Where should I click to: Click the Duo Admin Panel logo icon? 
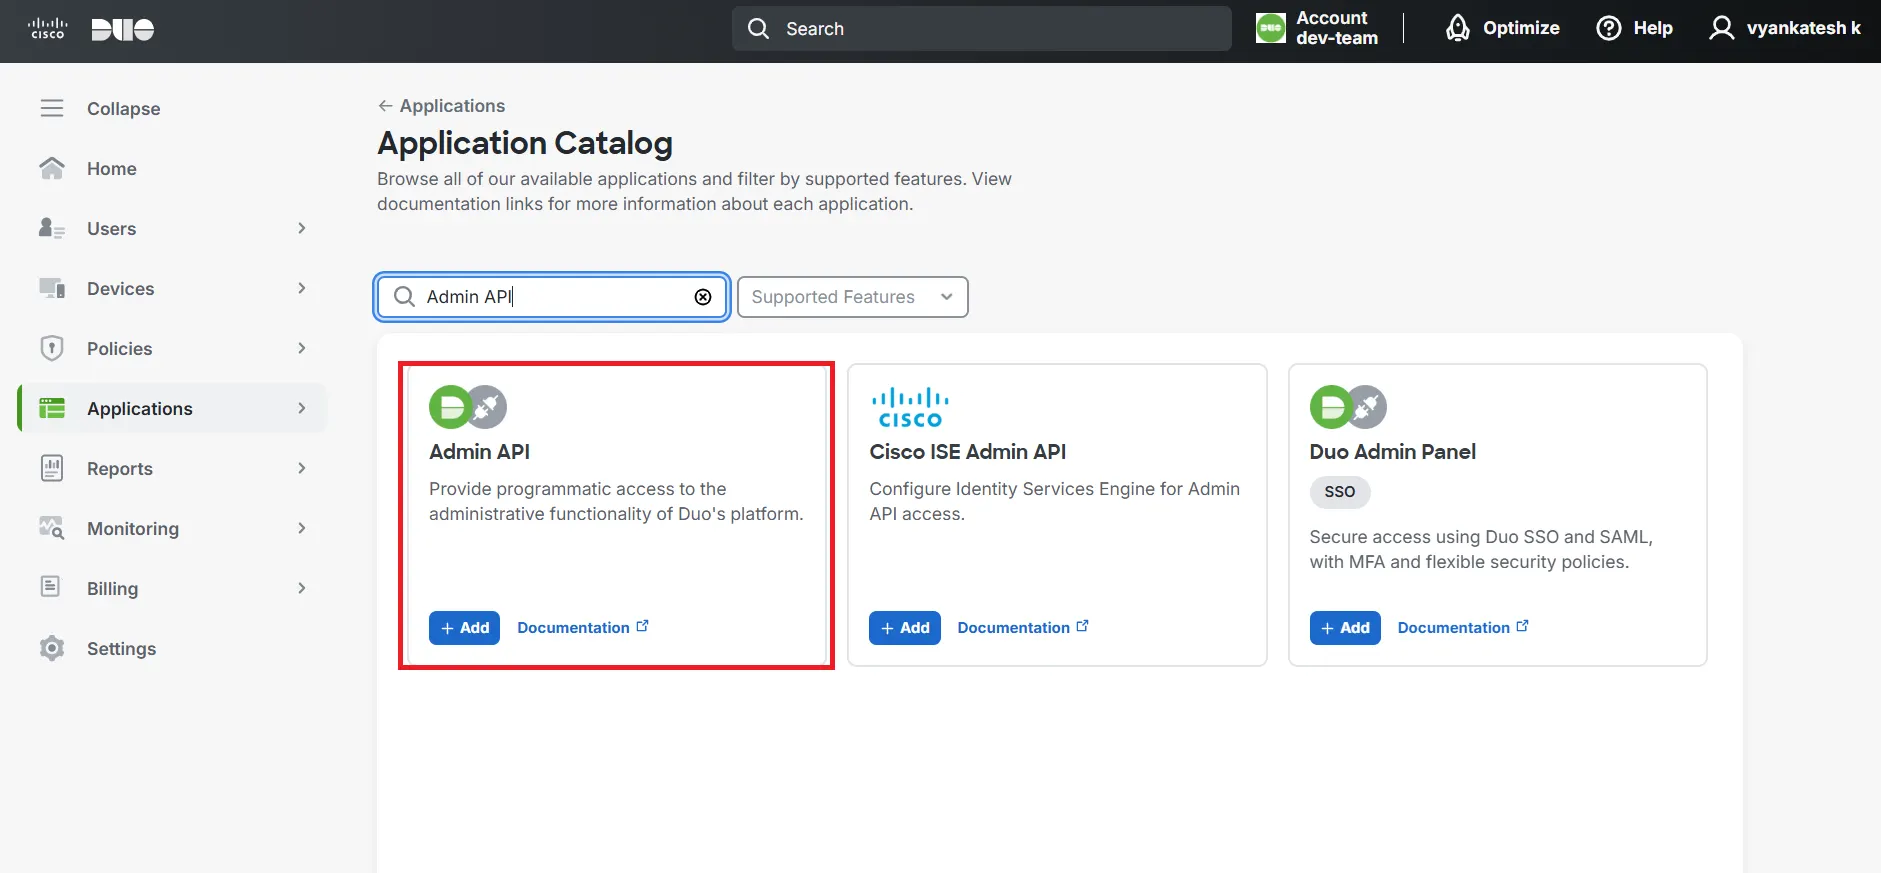(1348, 407)
